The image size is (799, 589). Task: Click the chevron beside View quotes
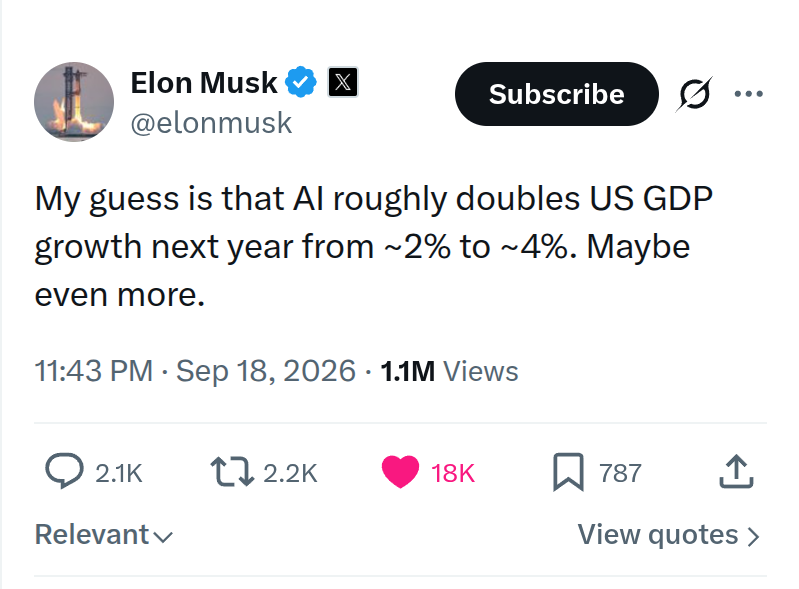tap(754, 537)
